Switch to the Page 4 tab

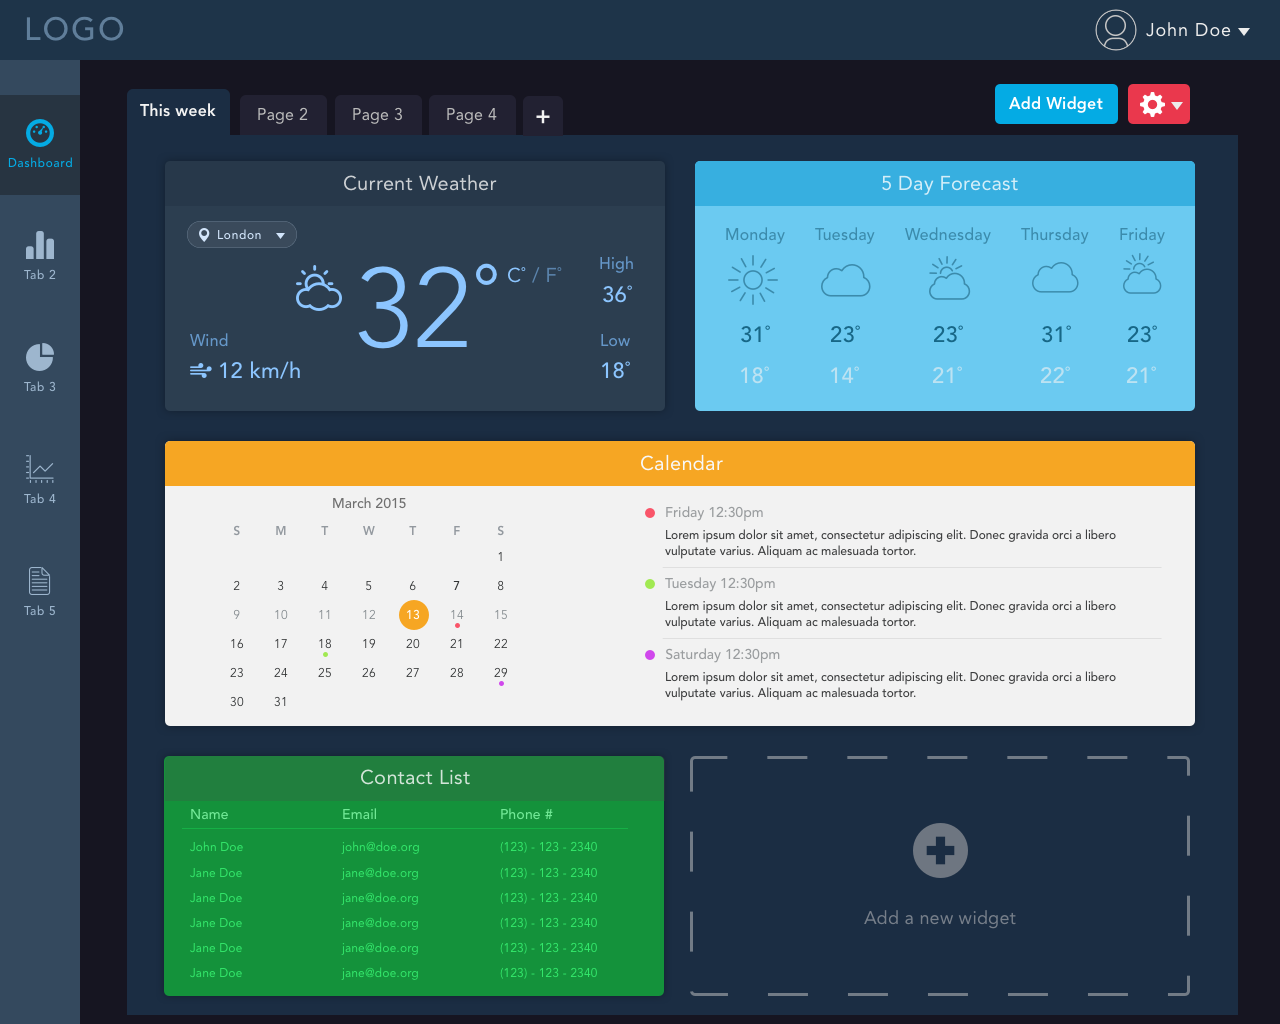[471, 115]
